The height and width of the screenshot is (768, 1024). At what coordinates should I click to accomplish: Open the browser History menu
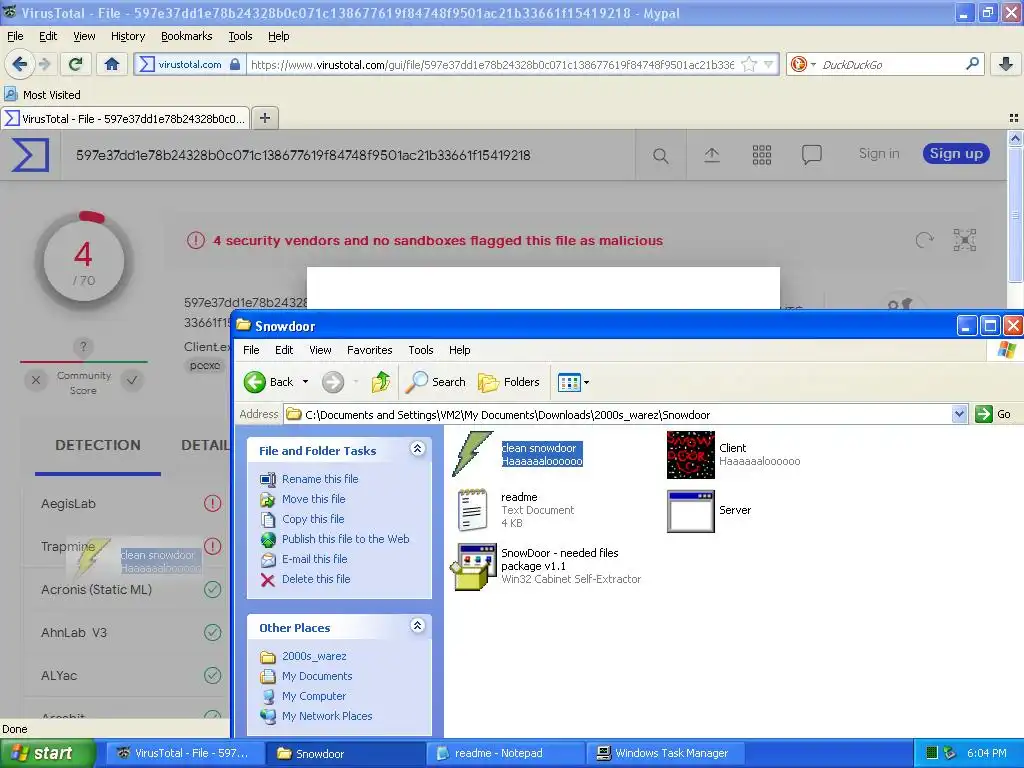[128, 36]
